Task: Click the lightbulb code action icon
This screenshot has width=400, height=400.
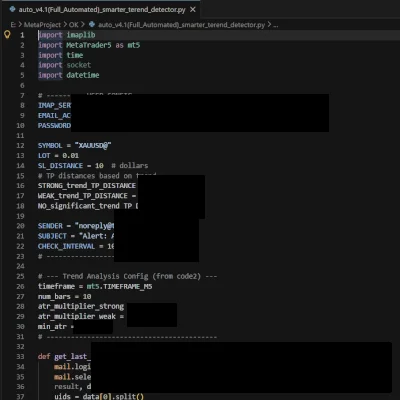Action: 7,34
